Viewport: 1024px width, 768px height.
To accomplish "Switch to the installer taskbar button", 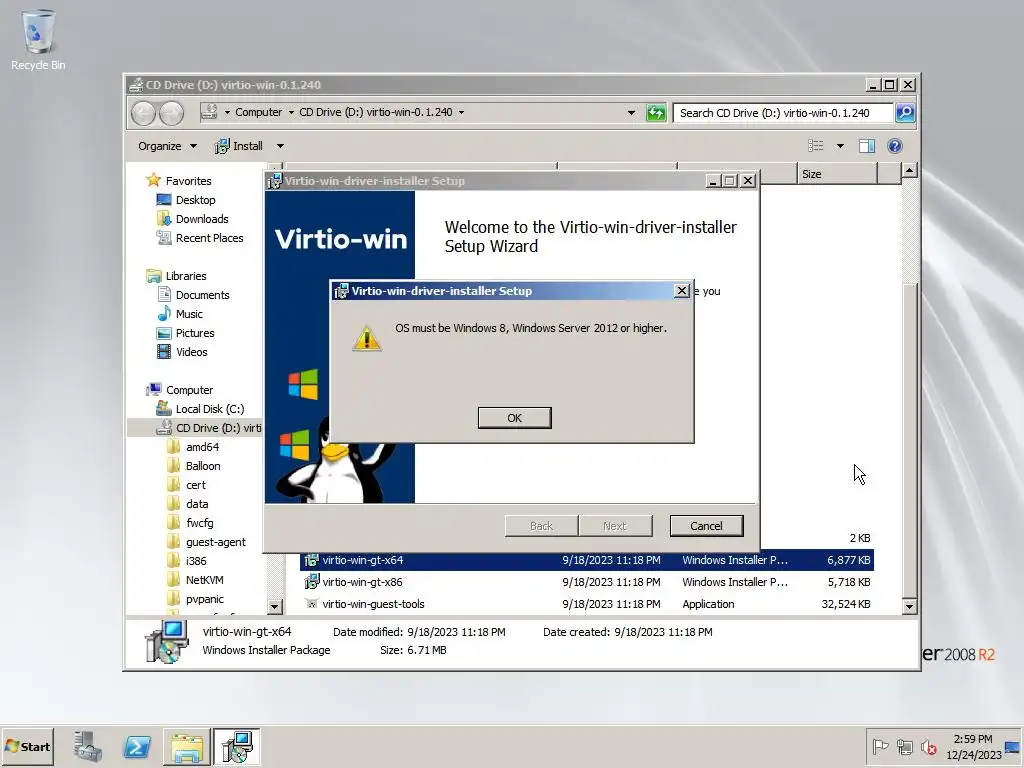I will (236, 746).
